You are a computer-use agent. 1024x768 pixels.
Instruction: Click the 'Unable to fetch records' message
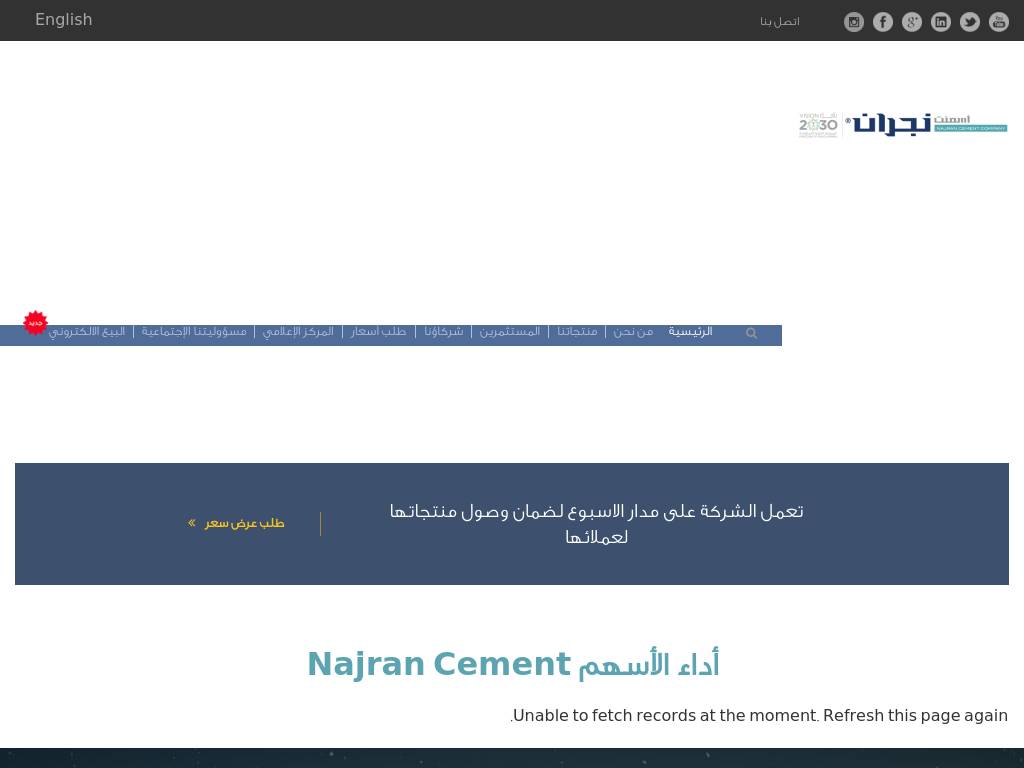pyautogui.click(x=759, y=715)
